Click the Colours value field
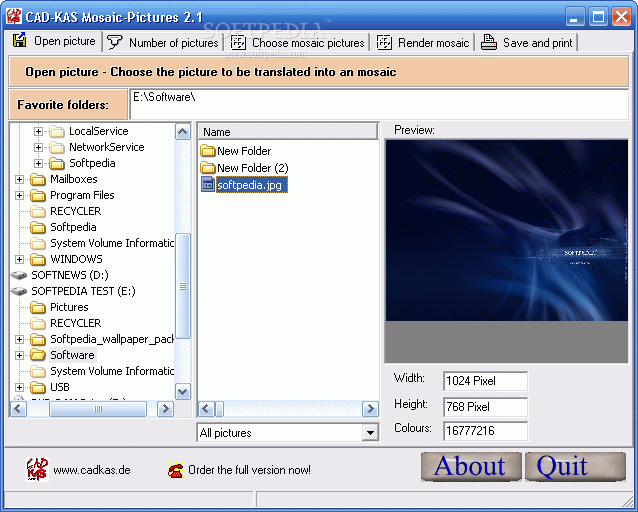The image size is (638, 512). (485, 431)
